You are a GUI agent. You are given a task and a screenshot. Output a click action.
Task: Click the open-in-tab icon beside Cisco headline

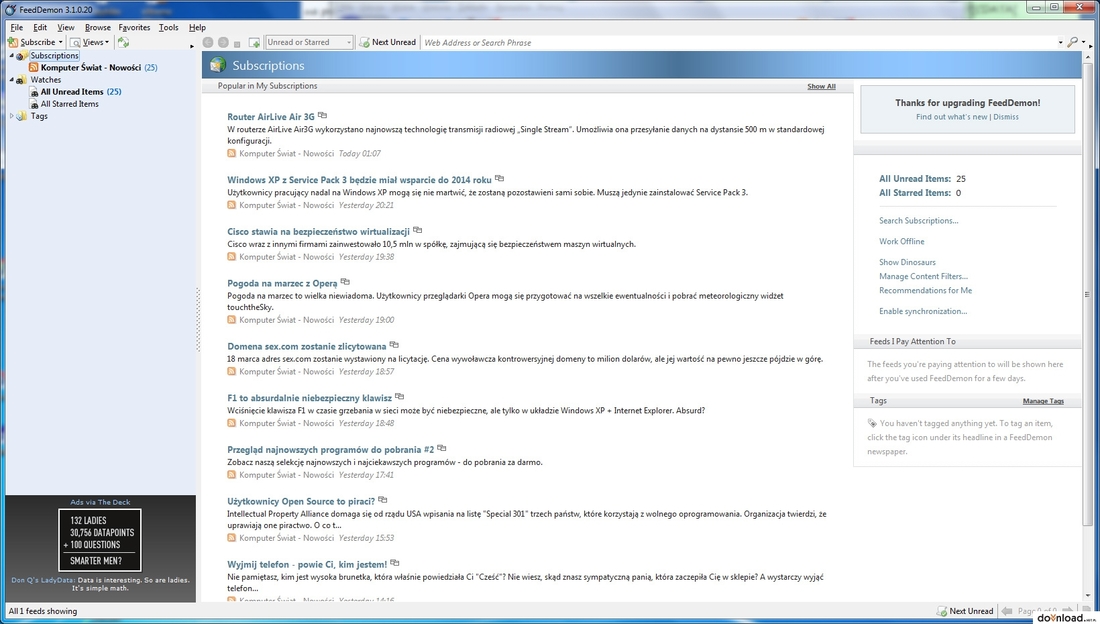click(417, 230)
